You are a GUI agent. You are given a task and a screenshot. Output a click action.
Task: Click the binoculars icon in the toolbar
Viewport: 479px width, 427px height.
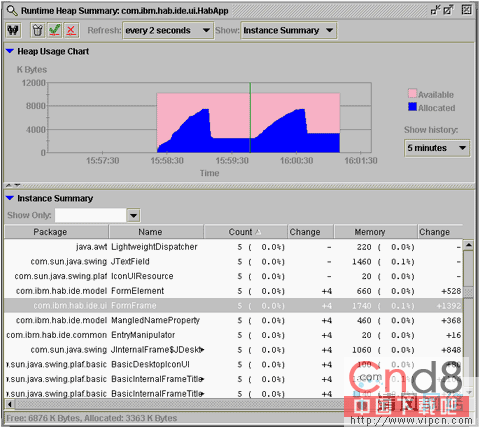[13, 30]
